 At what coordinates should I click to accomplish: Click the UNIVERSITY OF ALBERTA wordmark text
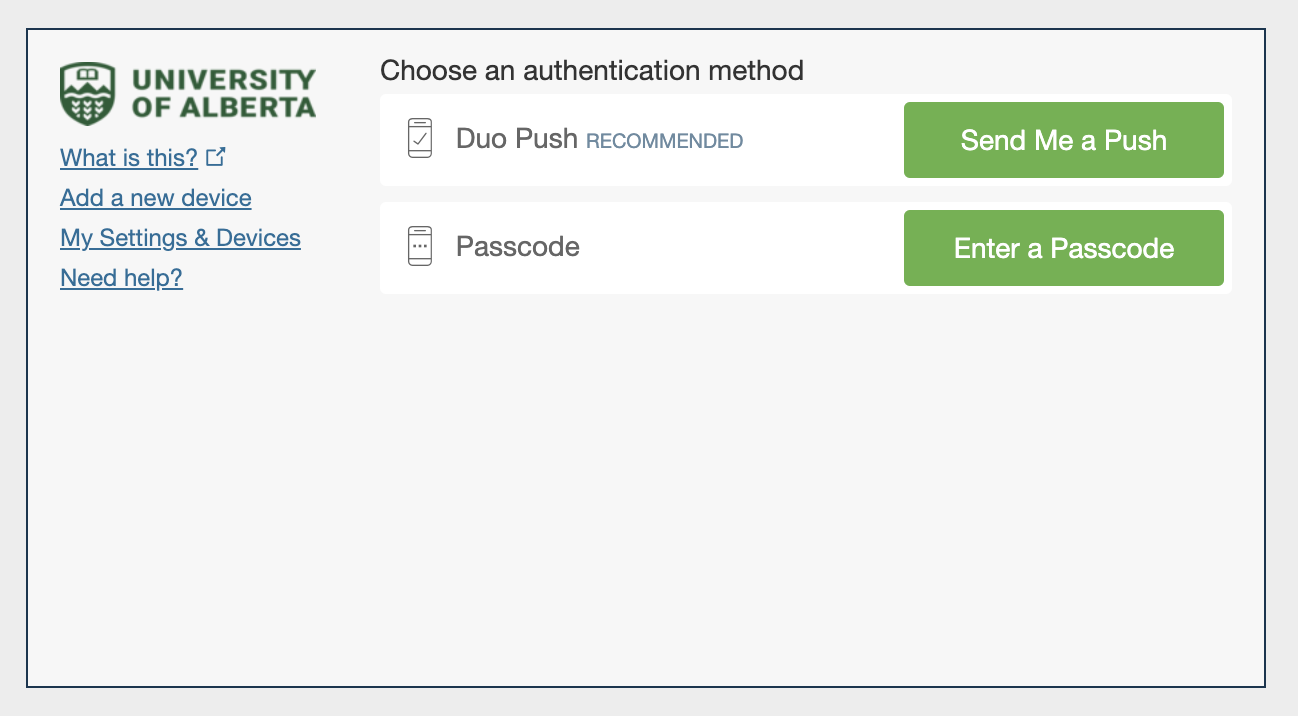[224, 91]
